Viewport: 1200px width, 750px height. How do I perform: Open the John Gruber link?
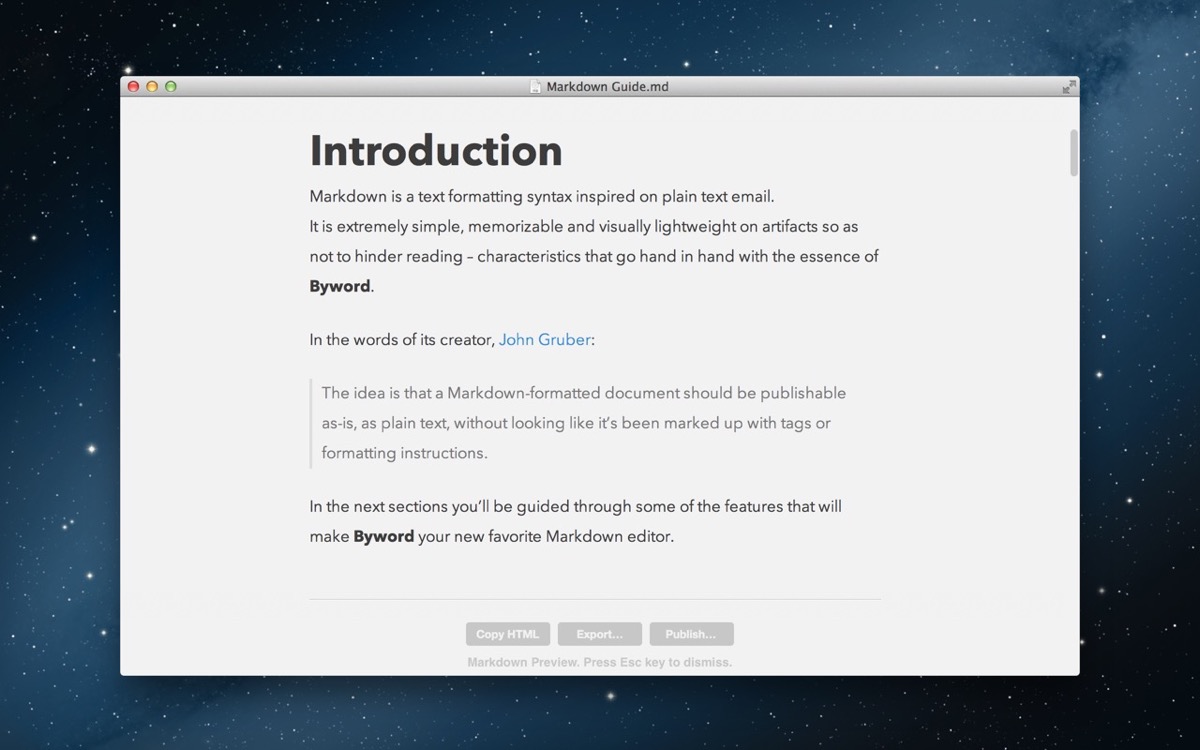tap(544, 340)
